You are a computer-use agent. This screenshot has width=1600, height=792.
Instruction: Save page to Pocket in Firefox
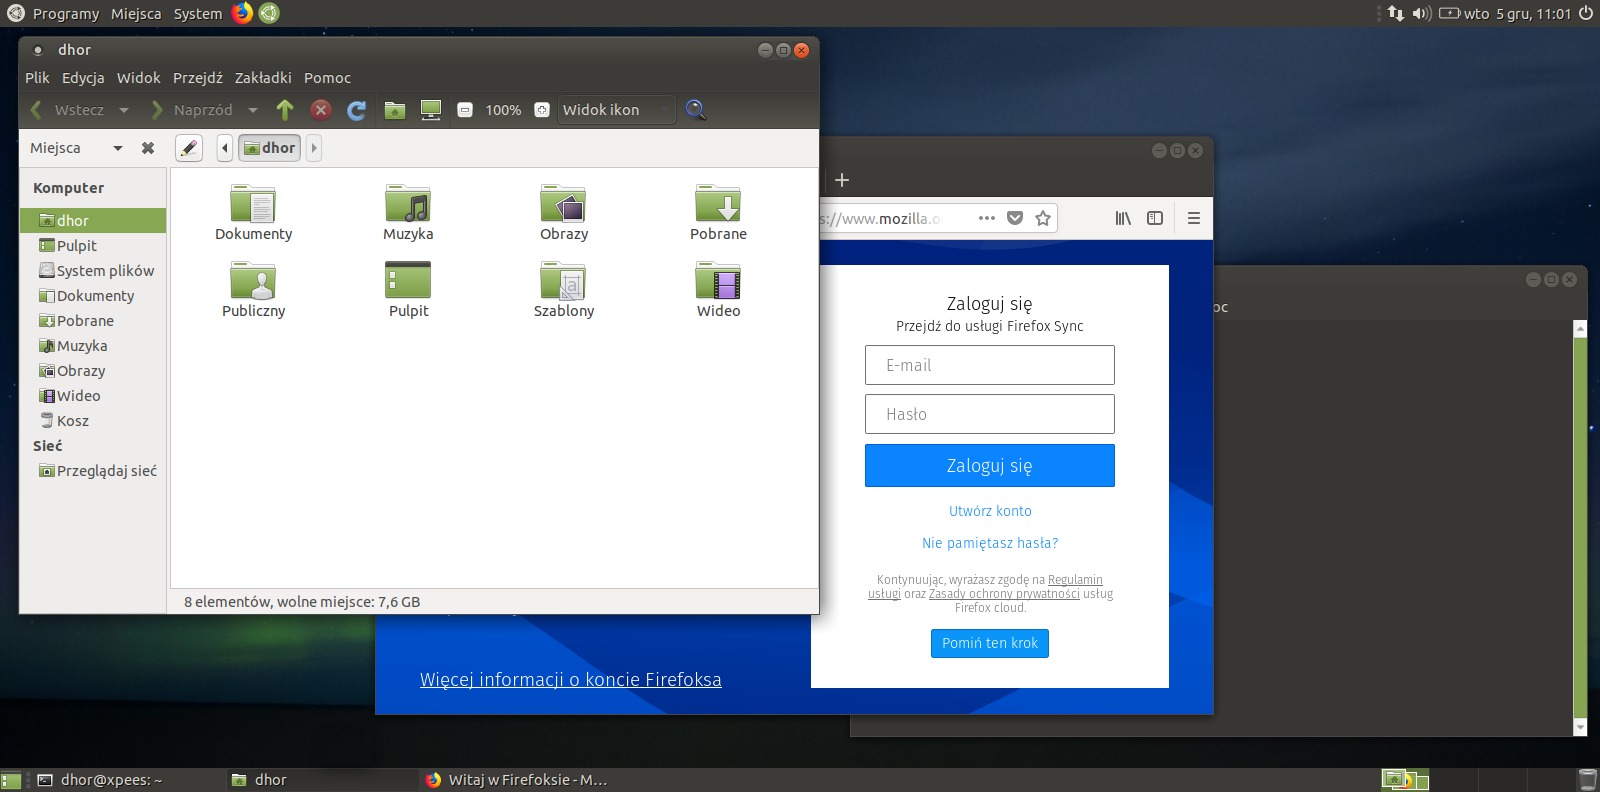tap(1015, 218)
